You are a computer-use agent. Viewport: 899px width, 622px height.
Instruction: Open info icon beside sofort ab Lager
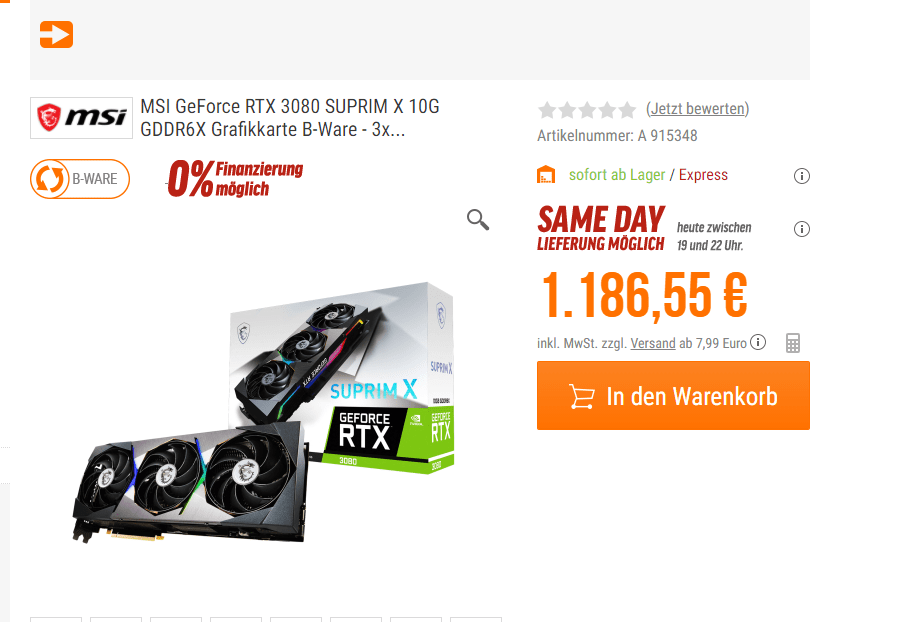802,176
